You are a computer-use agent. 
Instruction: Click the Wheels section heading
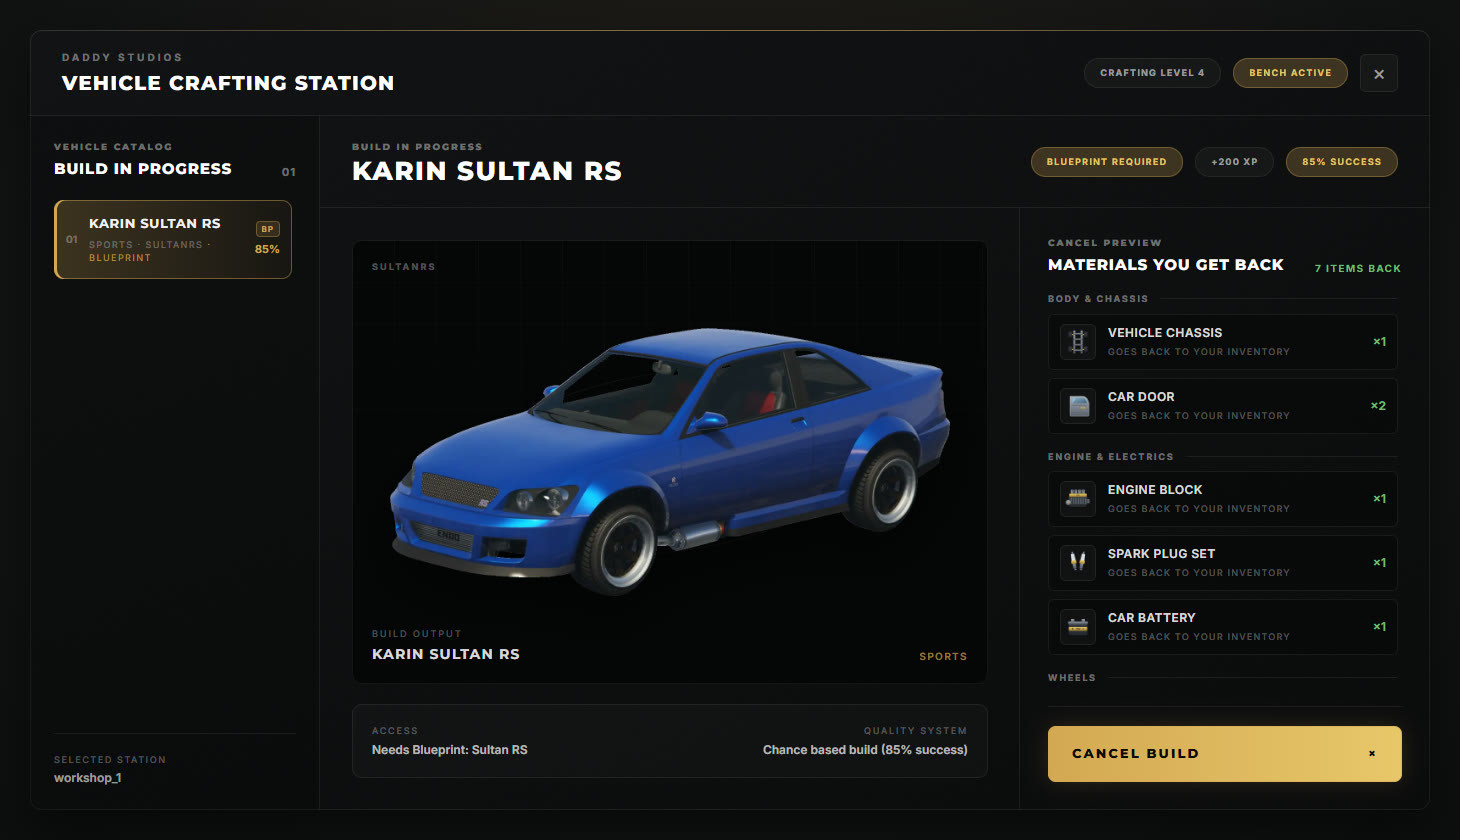[x=1072, y=678]
